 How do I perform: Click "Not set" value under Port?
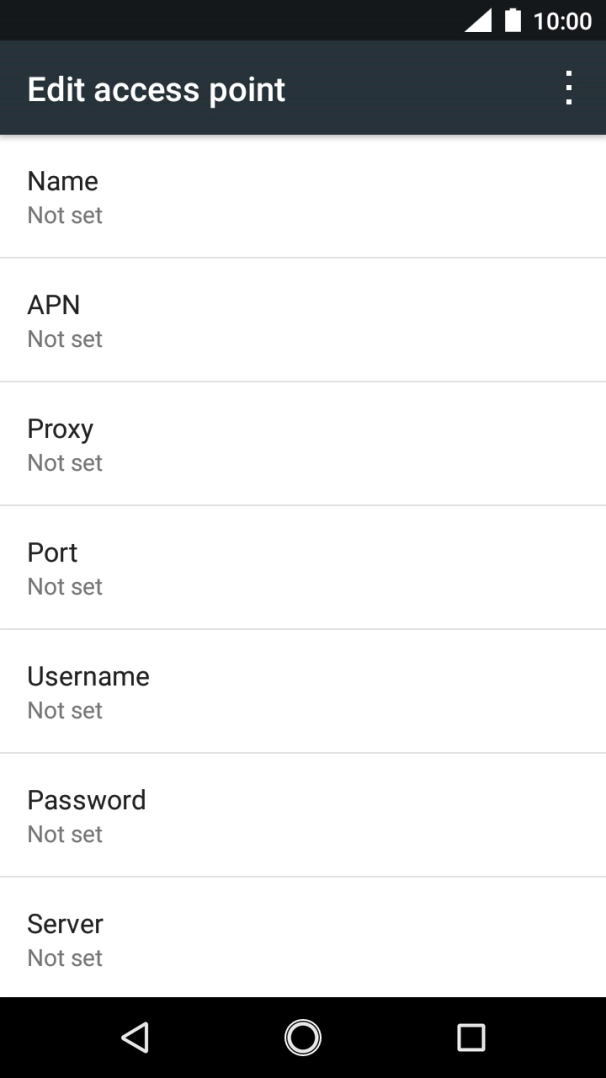(65, 587)
